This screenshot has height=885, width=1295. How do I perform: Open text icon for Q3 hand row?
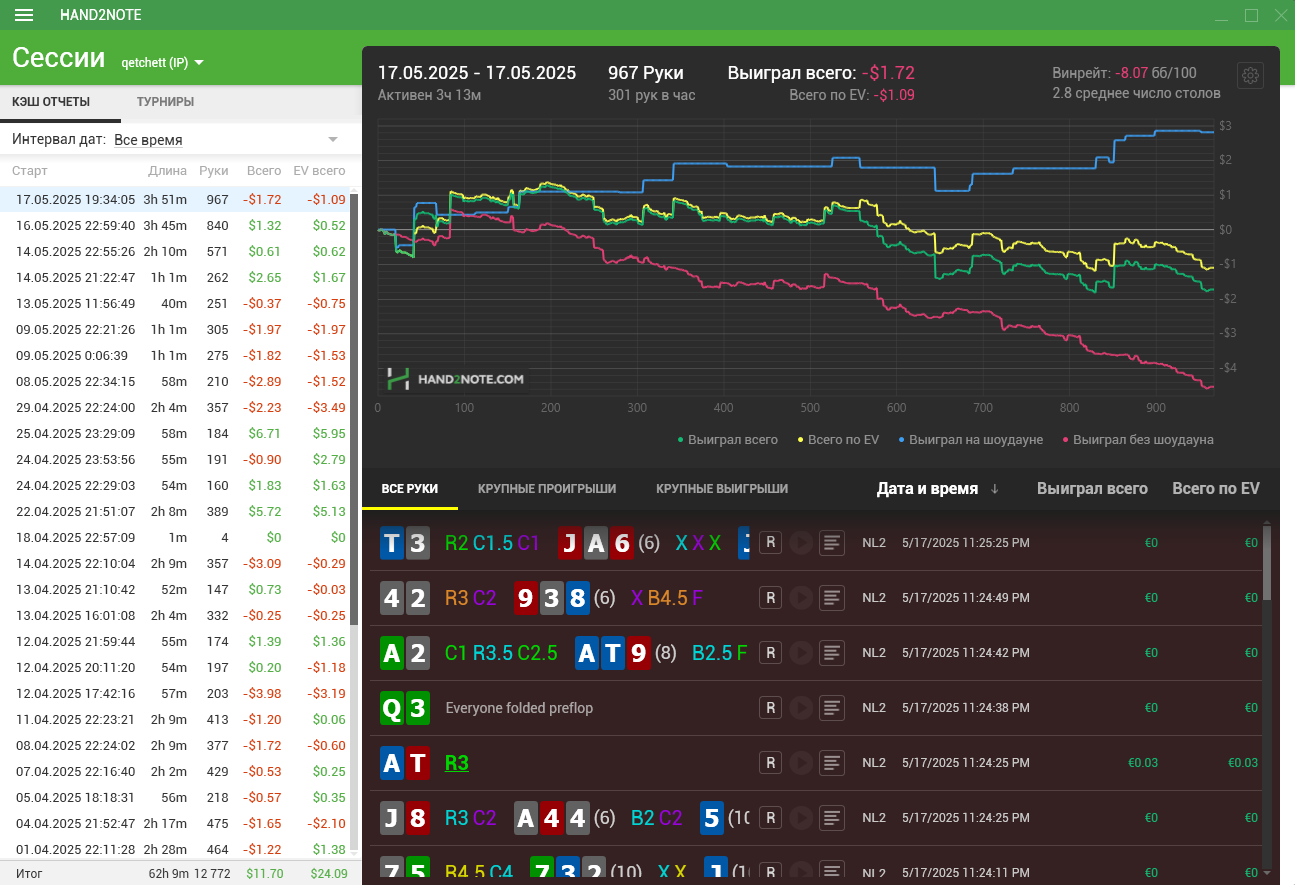(x=832, y=707)
